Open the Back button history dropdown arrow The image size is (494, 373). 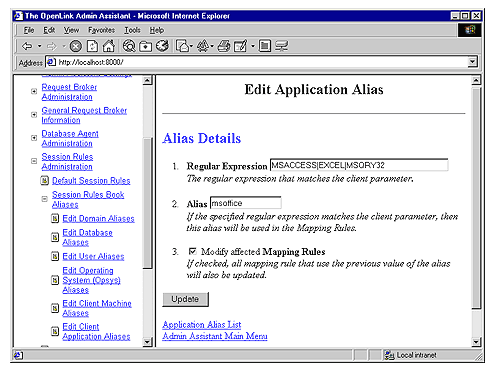pyautogui.click(x=39, y=46)
